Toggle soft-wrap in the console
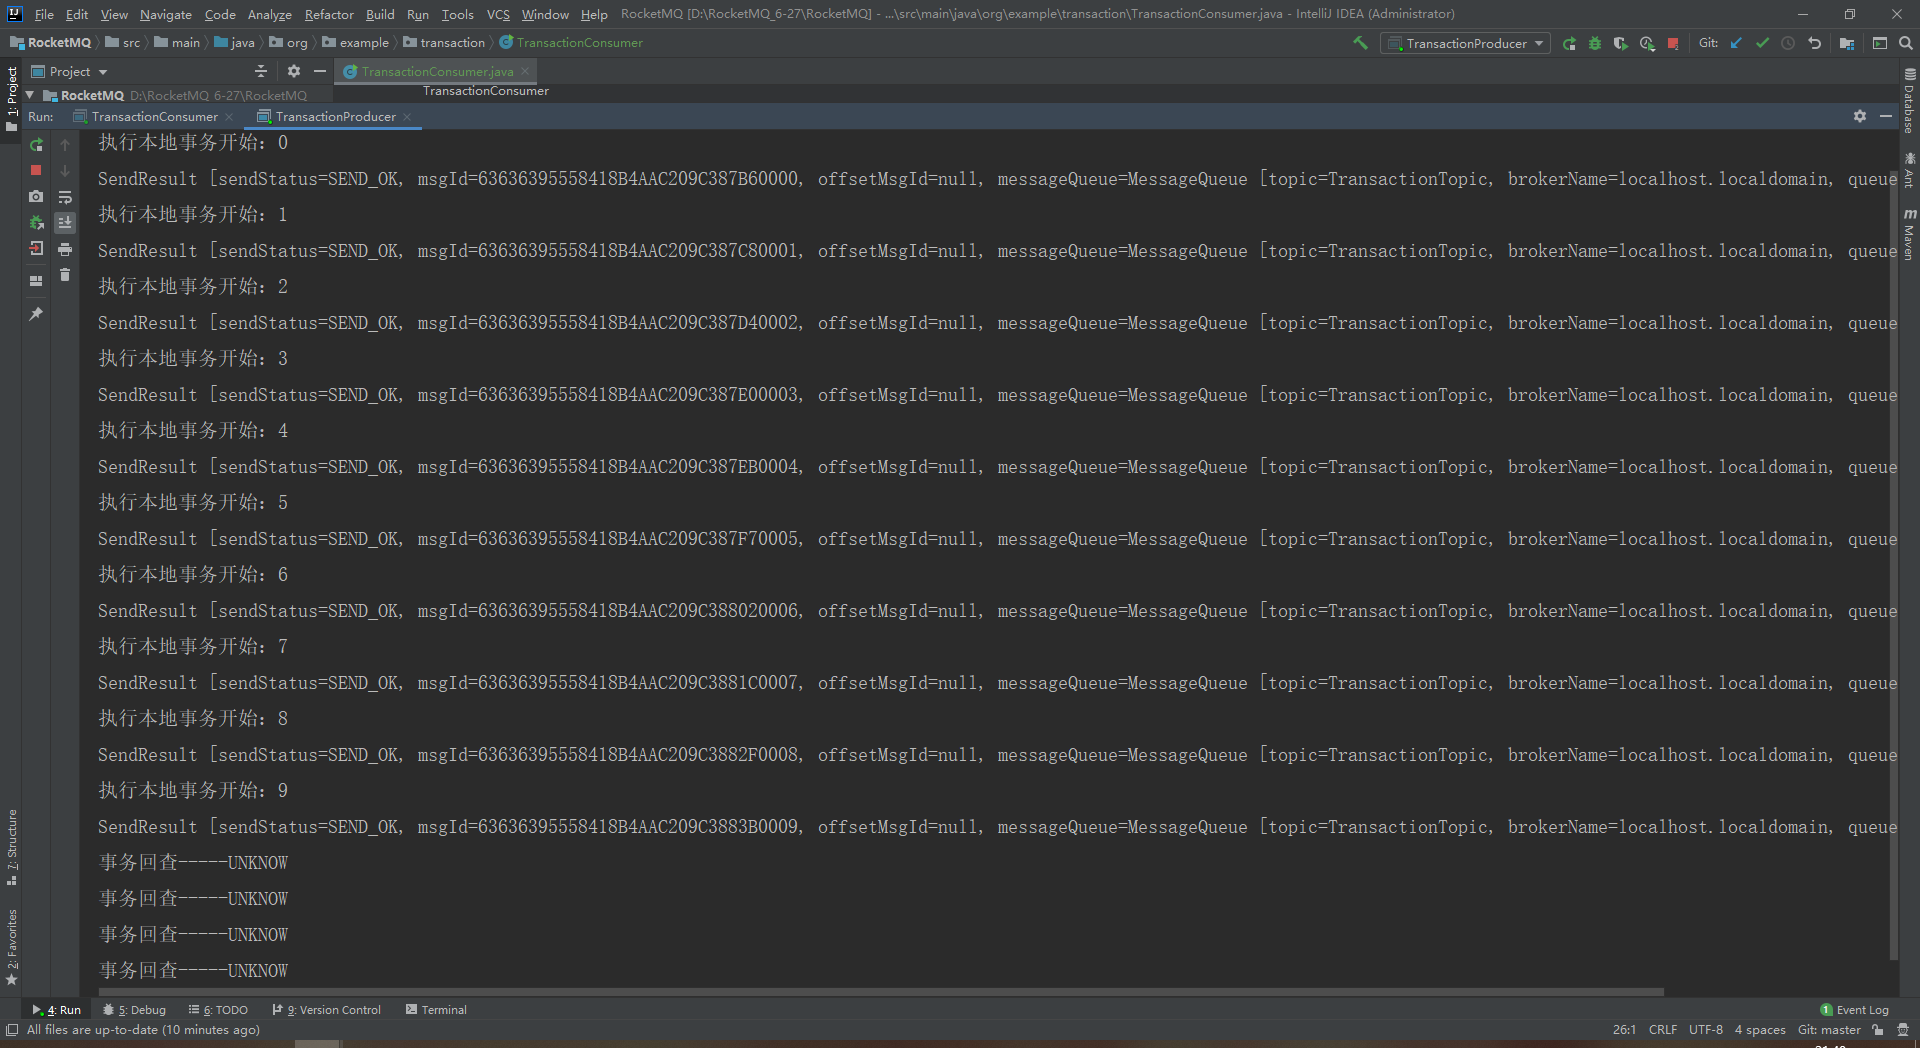Viewport: 1920px width, 1048px height. click(65, 197)
